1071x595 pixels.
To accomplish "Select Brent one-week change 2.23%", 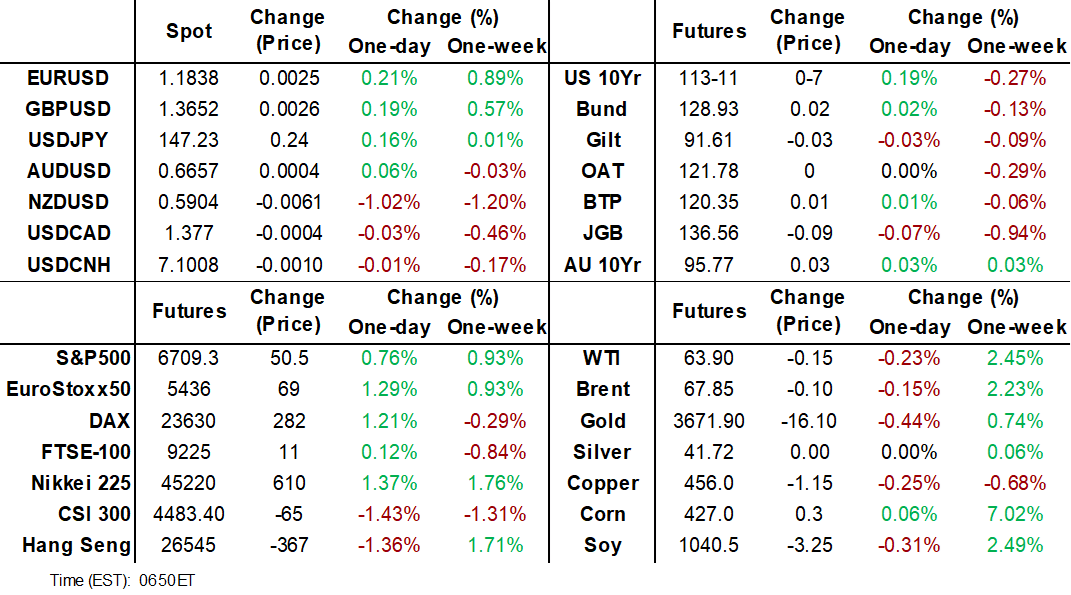I will 1017,389.
